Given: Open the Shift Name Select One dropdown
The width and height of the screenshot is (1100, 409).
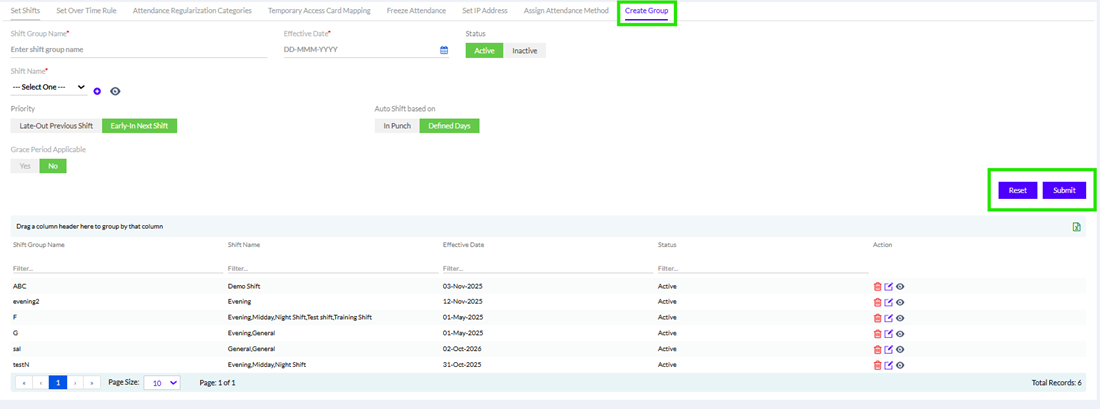Looking at the screenshot, I should point(48,88).
